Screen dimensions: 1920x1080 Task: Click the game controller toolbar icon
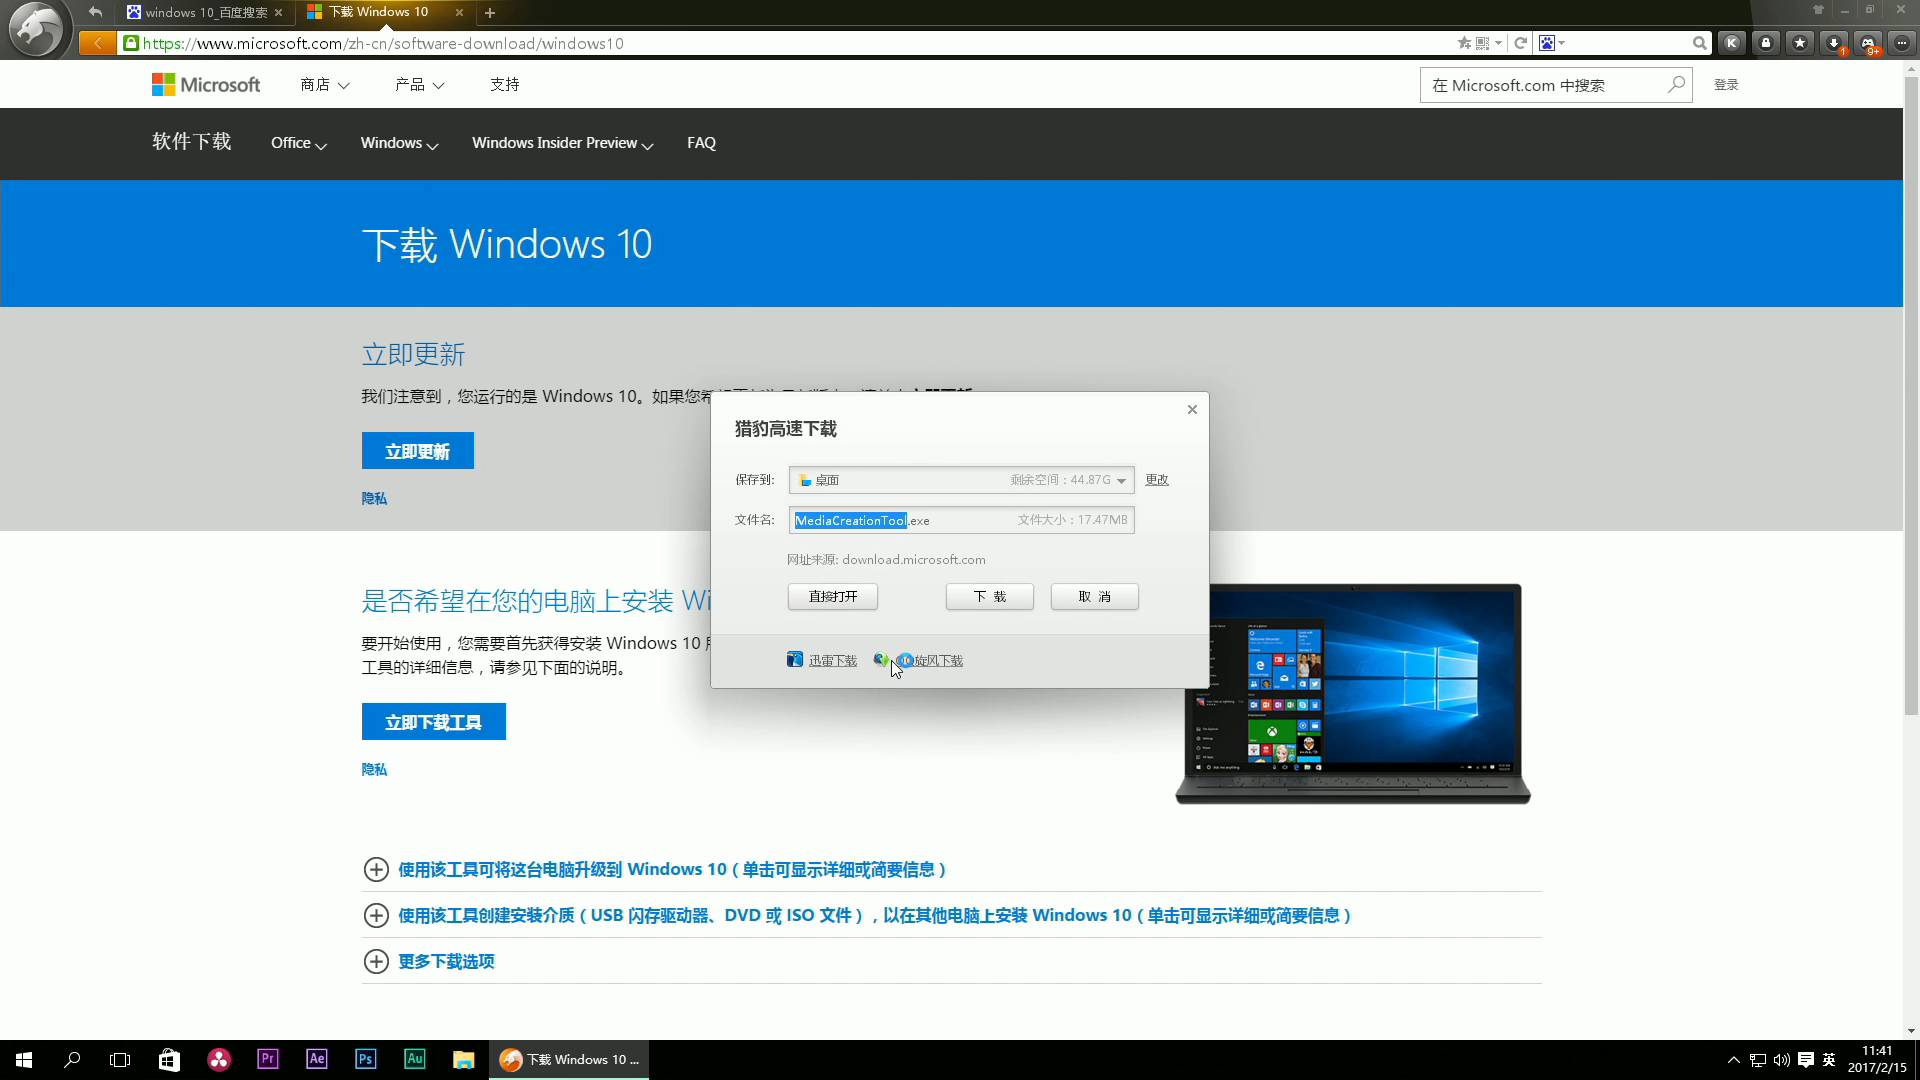[x=1867, y=43]
